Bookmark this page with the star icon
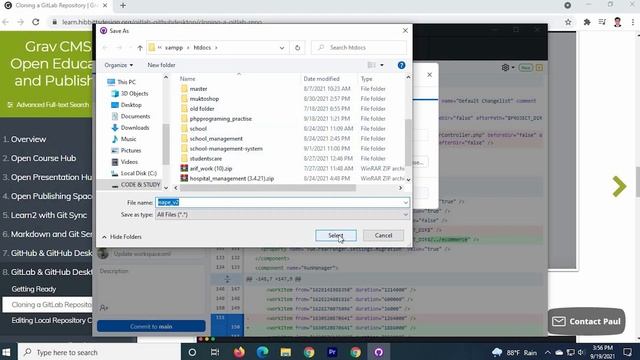The image size is (640, 360). [x=568, y=22]
